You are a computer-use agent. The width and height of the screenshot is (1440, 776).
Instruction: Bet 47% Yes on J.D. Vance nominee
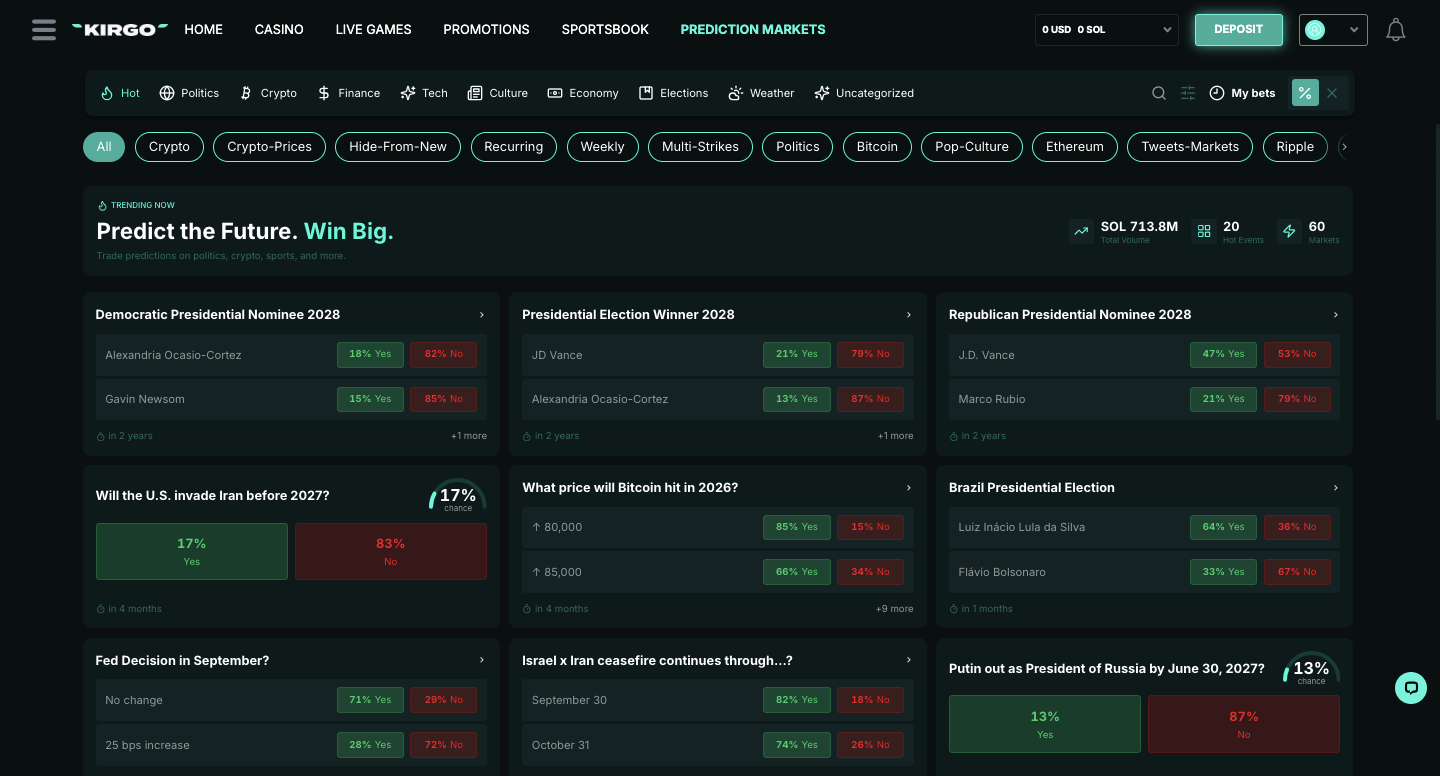pyautogui.click(x=1223, y=354)
